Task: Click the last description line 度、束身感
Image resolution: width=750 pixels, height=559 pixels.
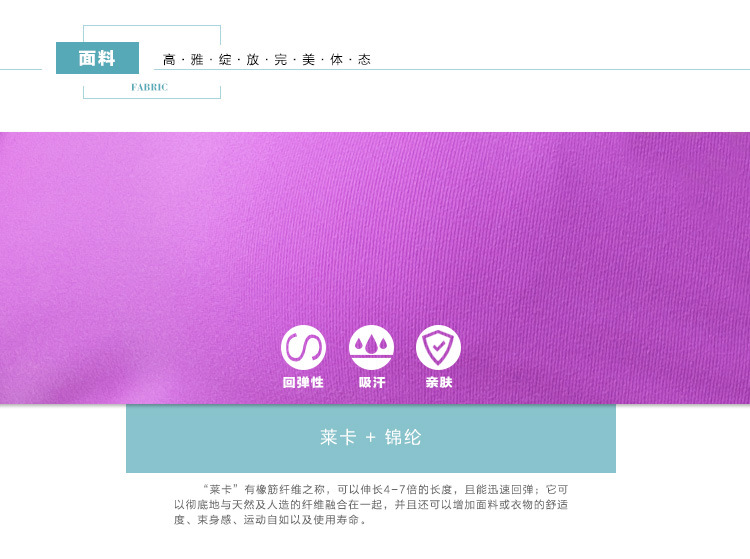Action: pyautogui.click(x=270, y=520)
